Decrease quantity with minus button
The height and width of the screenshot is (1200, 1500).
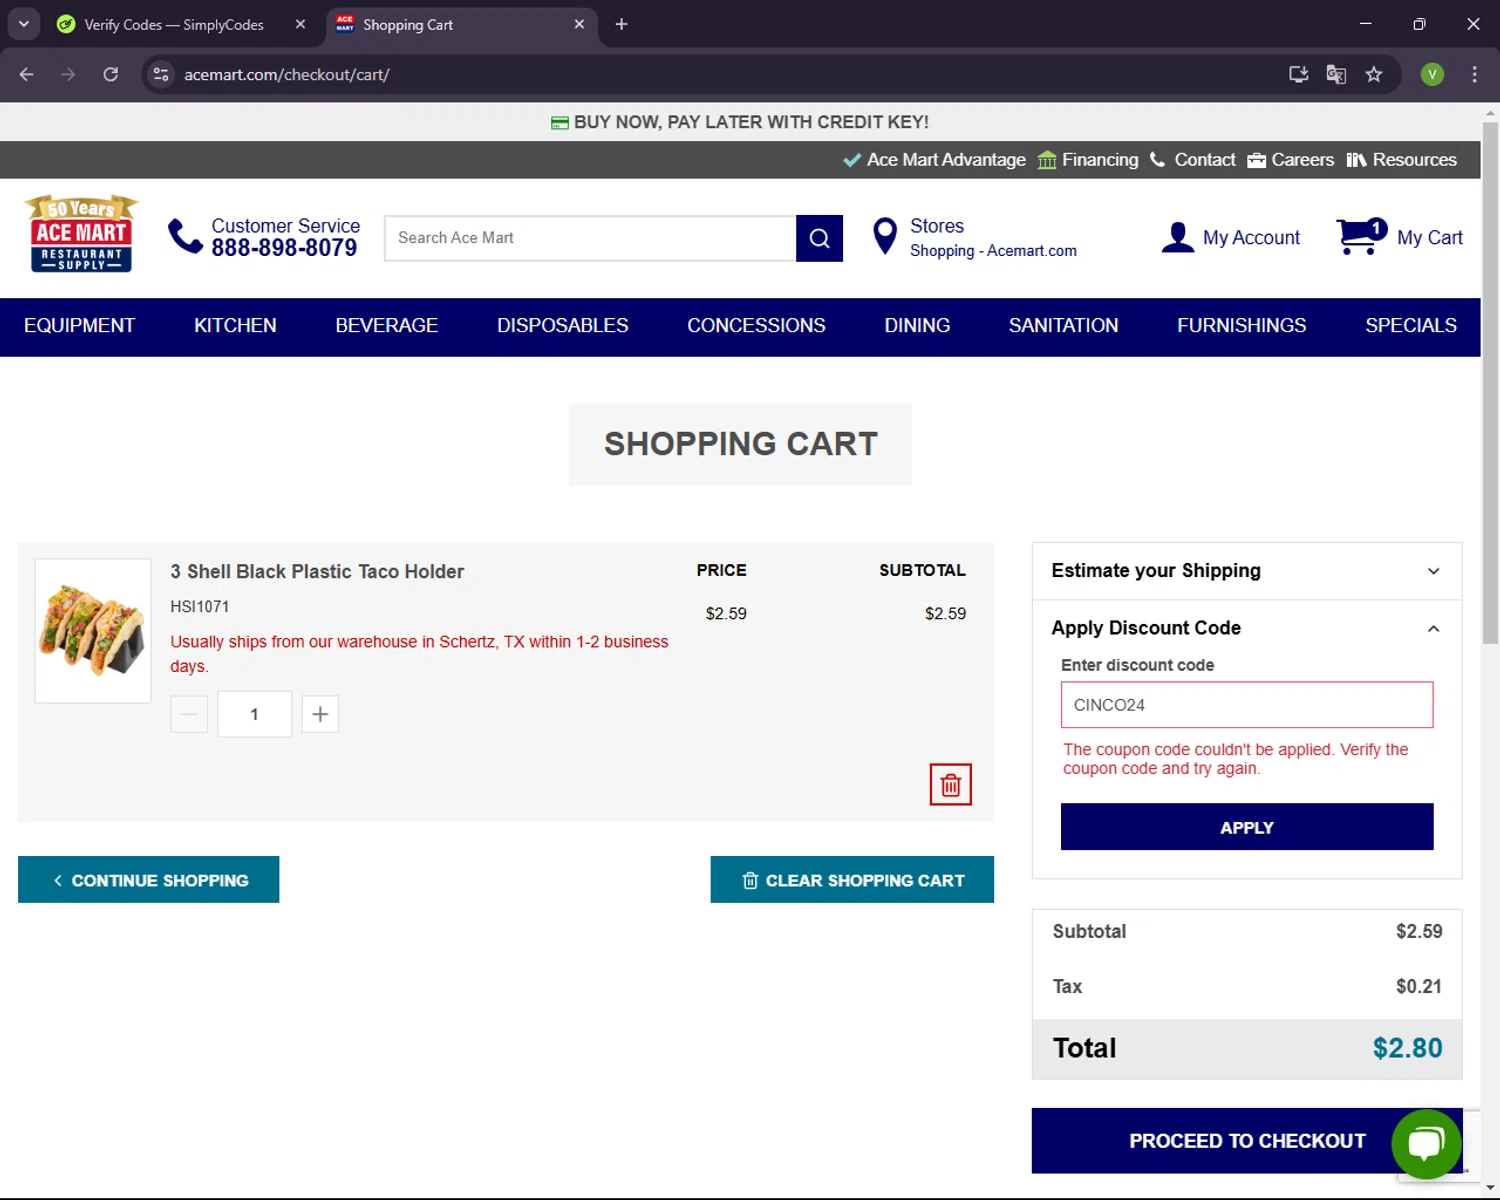pyautogui.click(x=189, y=714)
